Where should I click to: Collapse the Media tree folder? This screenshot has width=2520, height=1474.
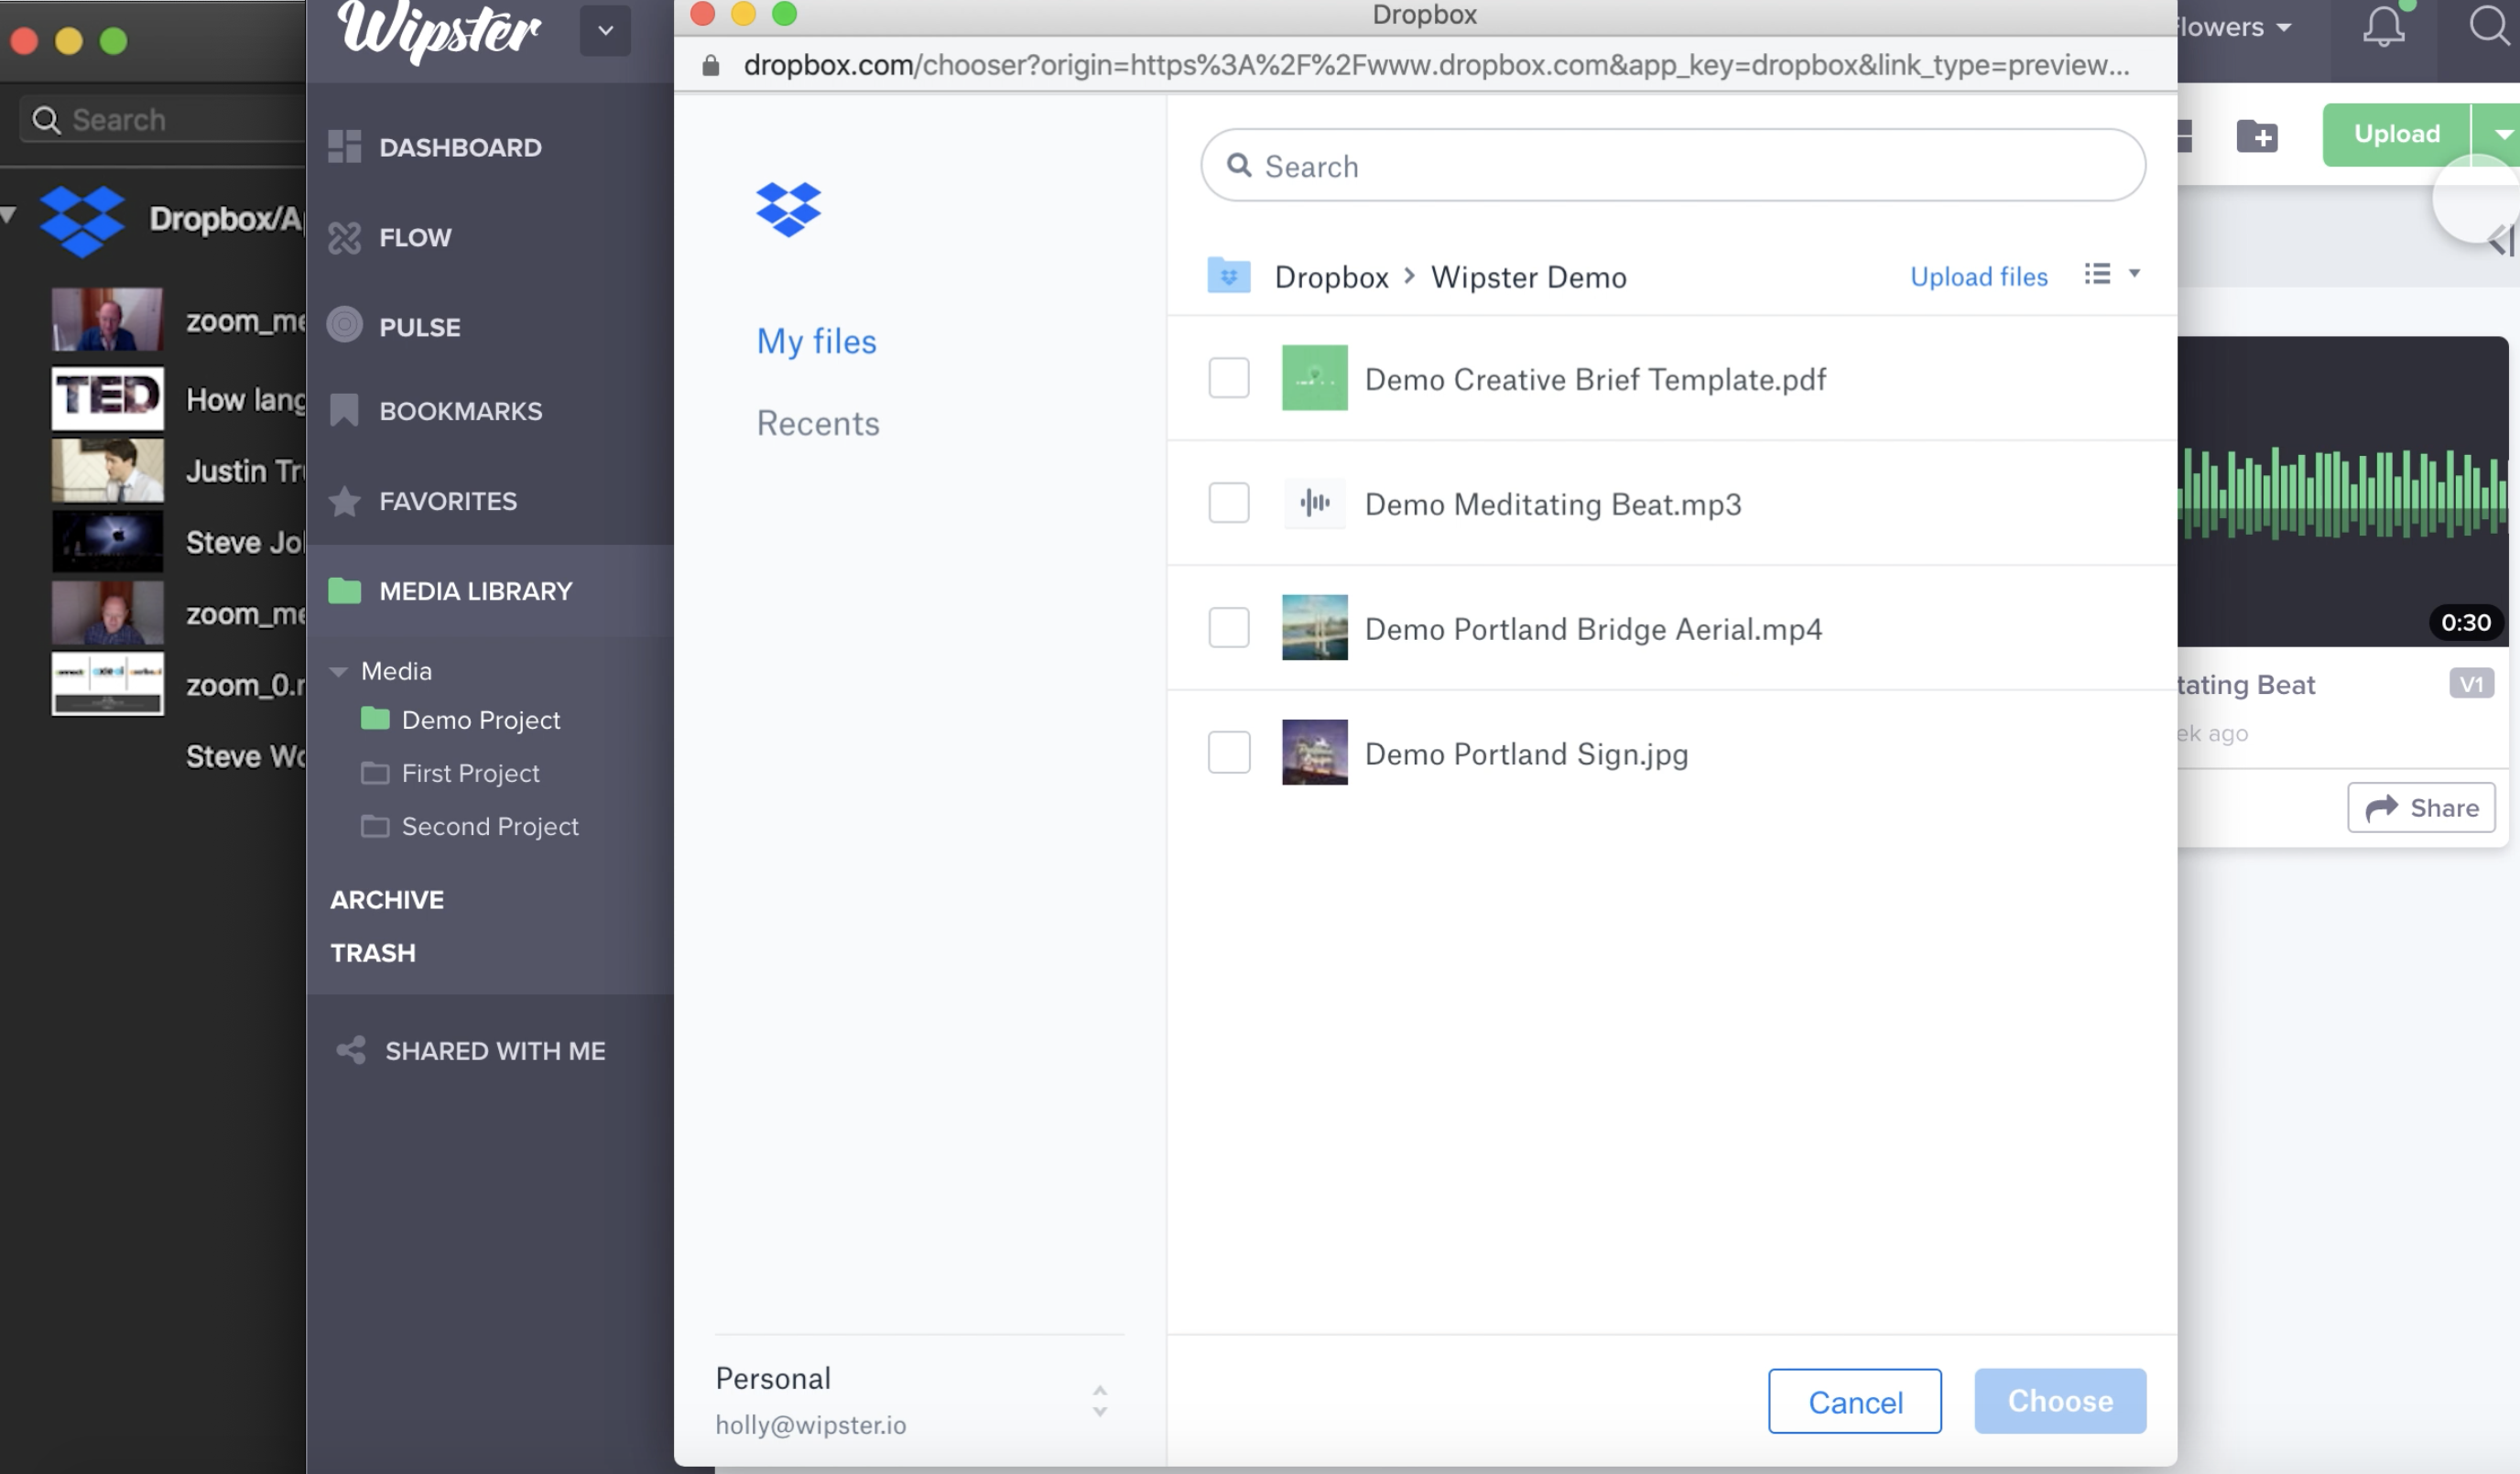pos(339,671)
